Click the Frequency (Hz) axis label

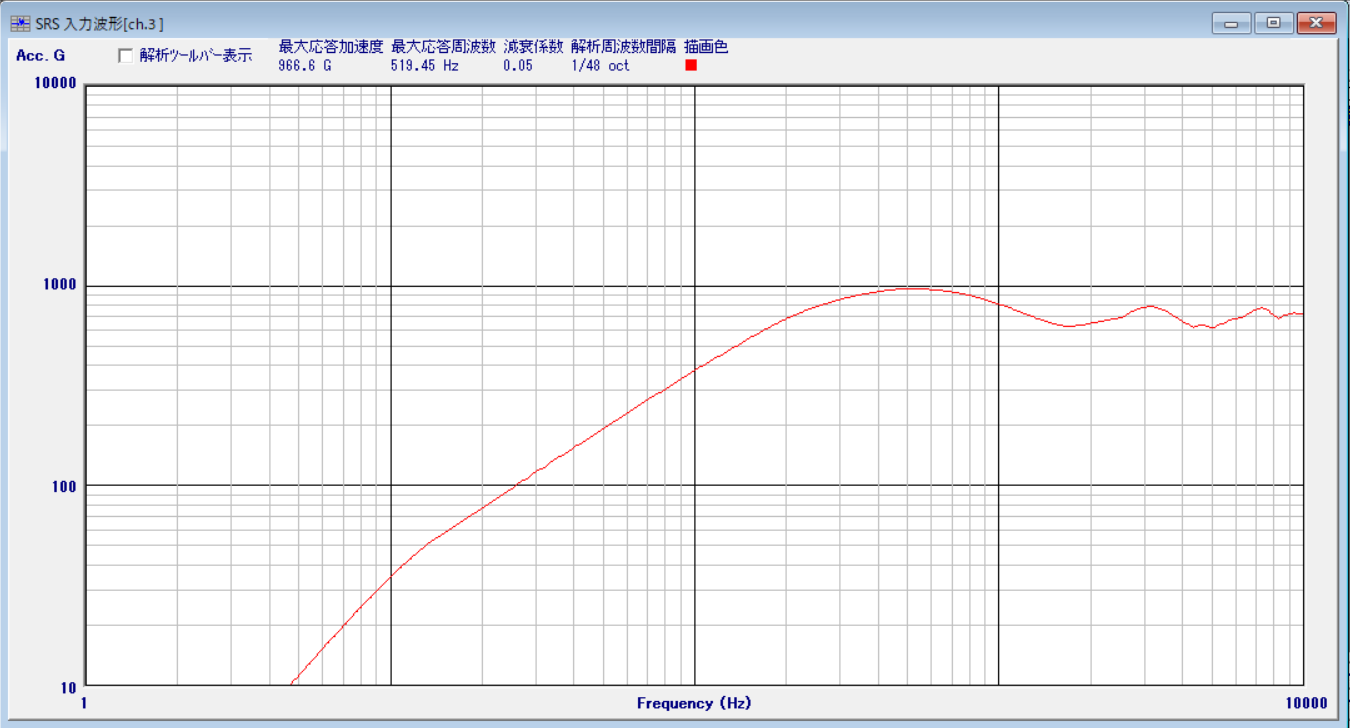[x=694, y=703]
